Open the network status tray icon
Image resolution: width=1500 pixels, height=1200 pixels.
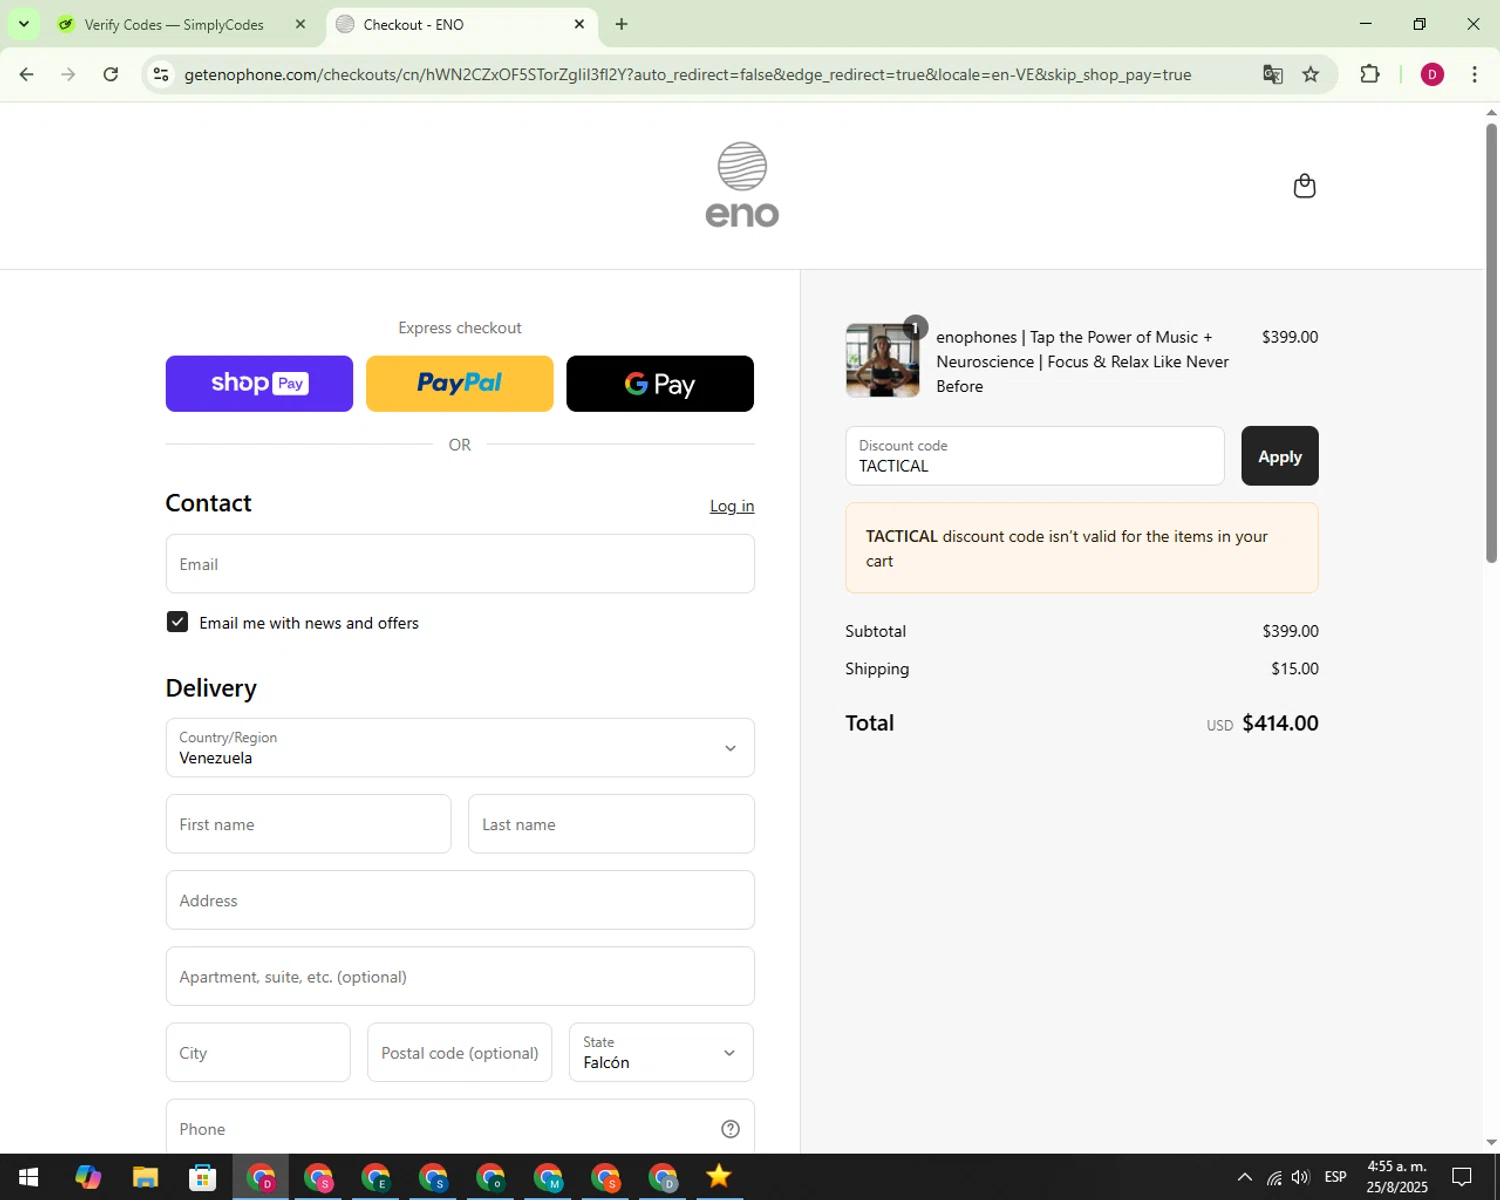pyautogui.click(x=1274, y=1177)
